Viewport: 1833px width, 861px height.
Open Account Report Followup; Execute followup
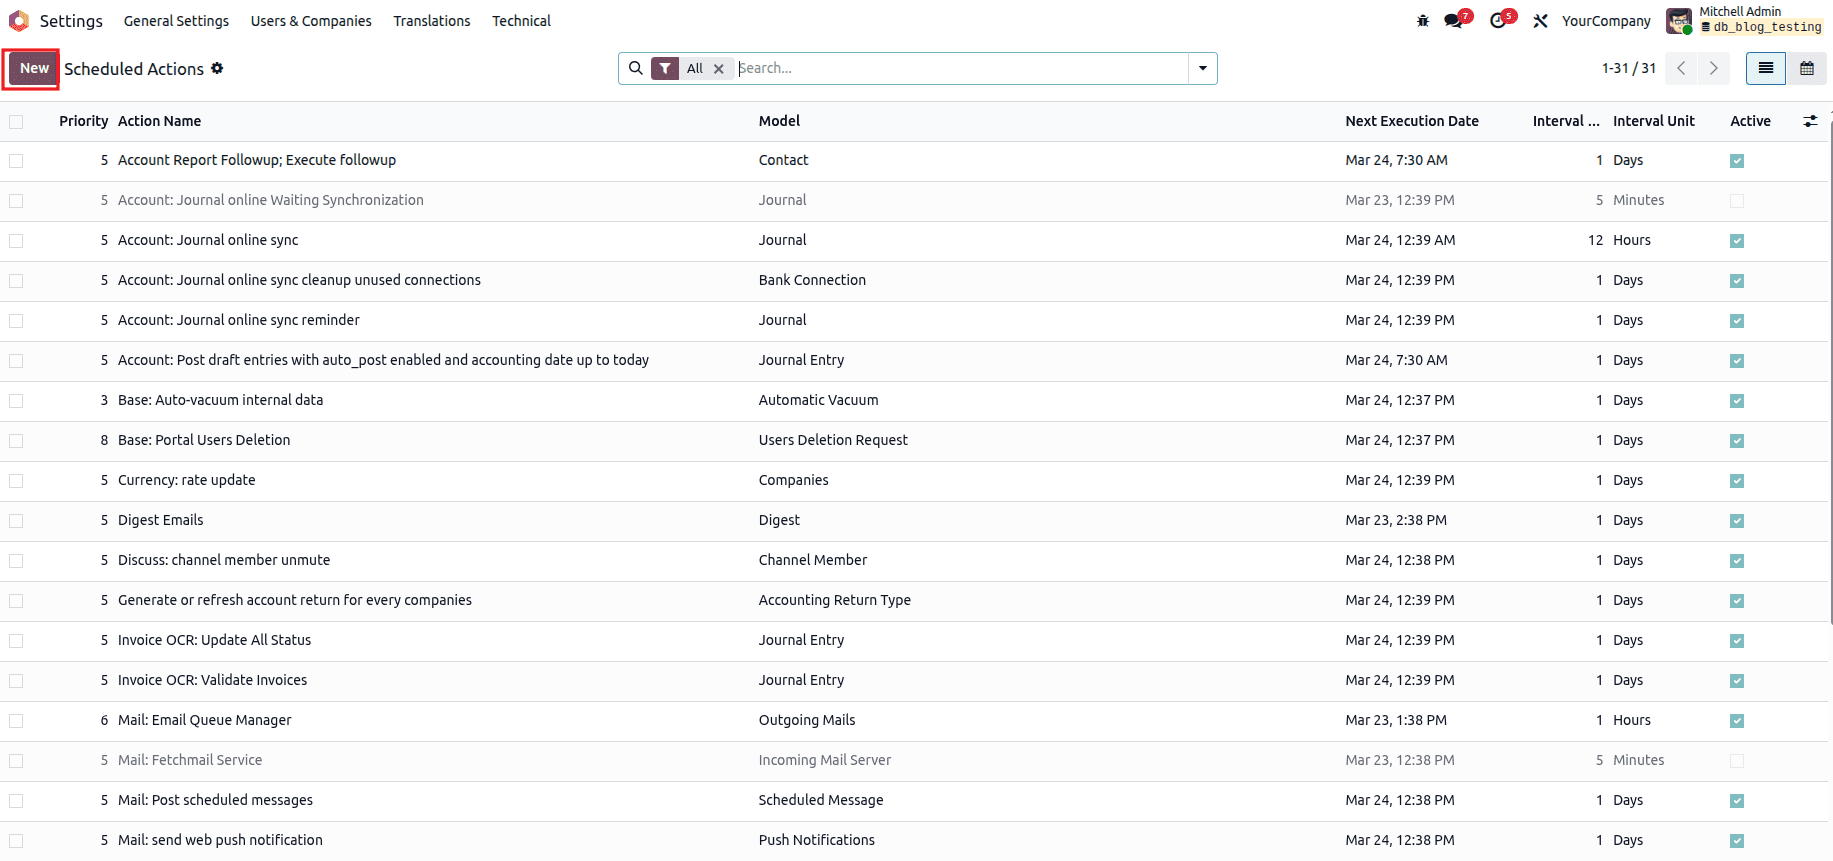[257, 160]
